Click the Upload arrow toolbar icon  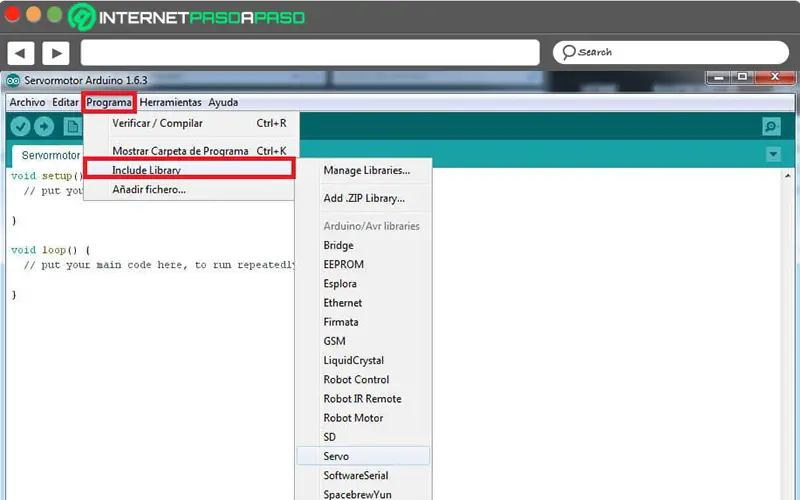click(44, 126)
